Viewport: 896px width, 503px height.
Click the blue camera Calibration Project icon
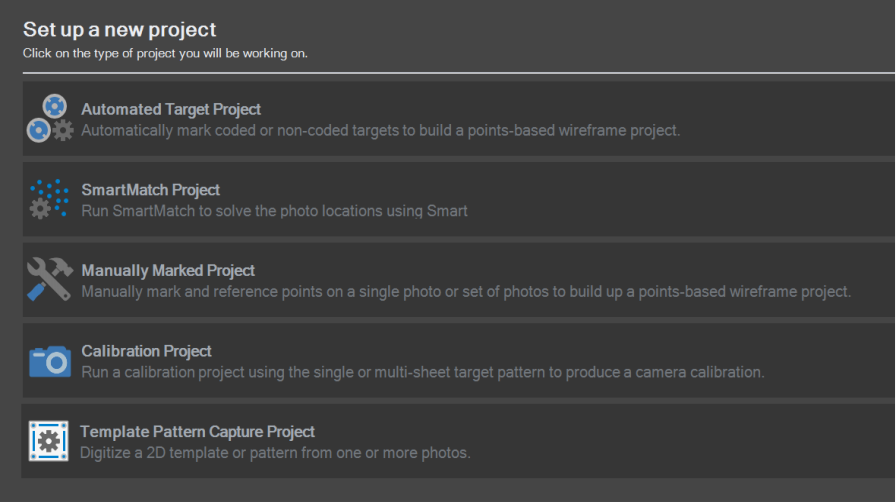tap(49, 361)
